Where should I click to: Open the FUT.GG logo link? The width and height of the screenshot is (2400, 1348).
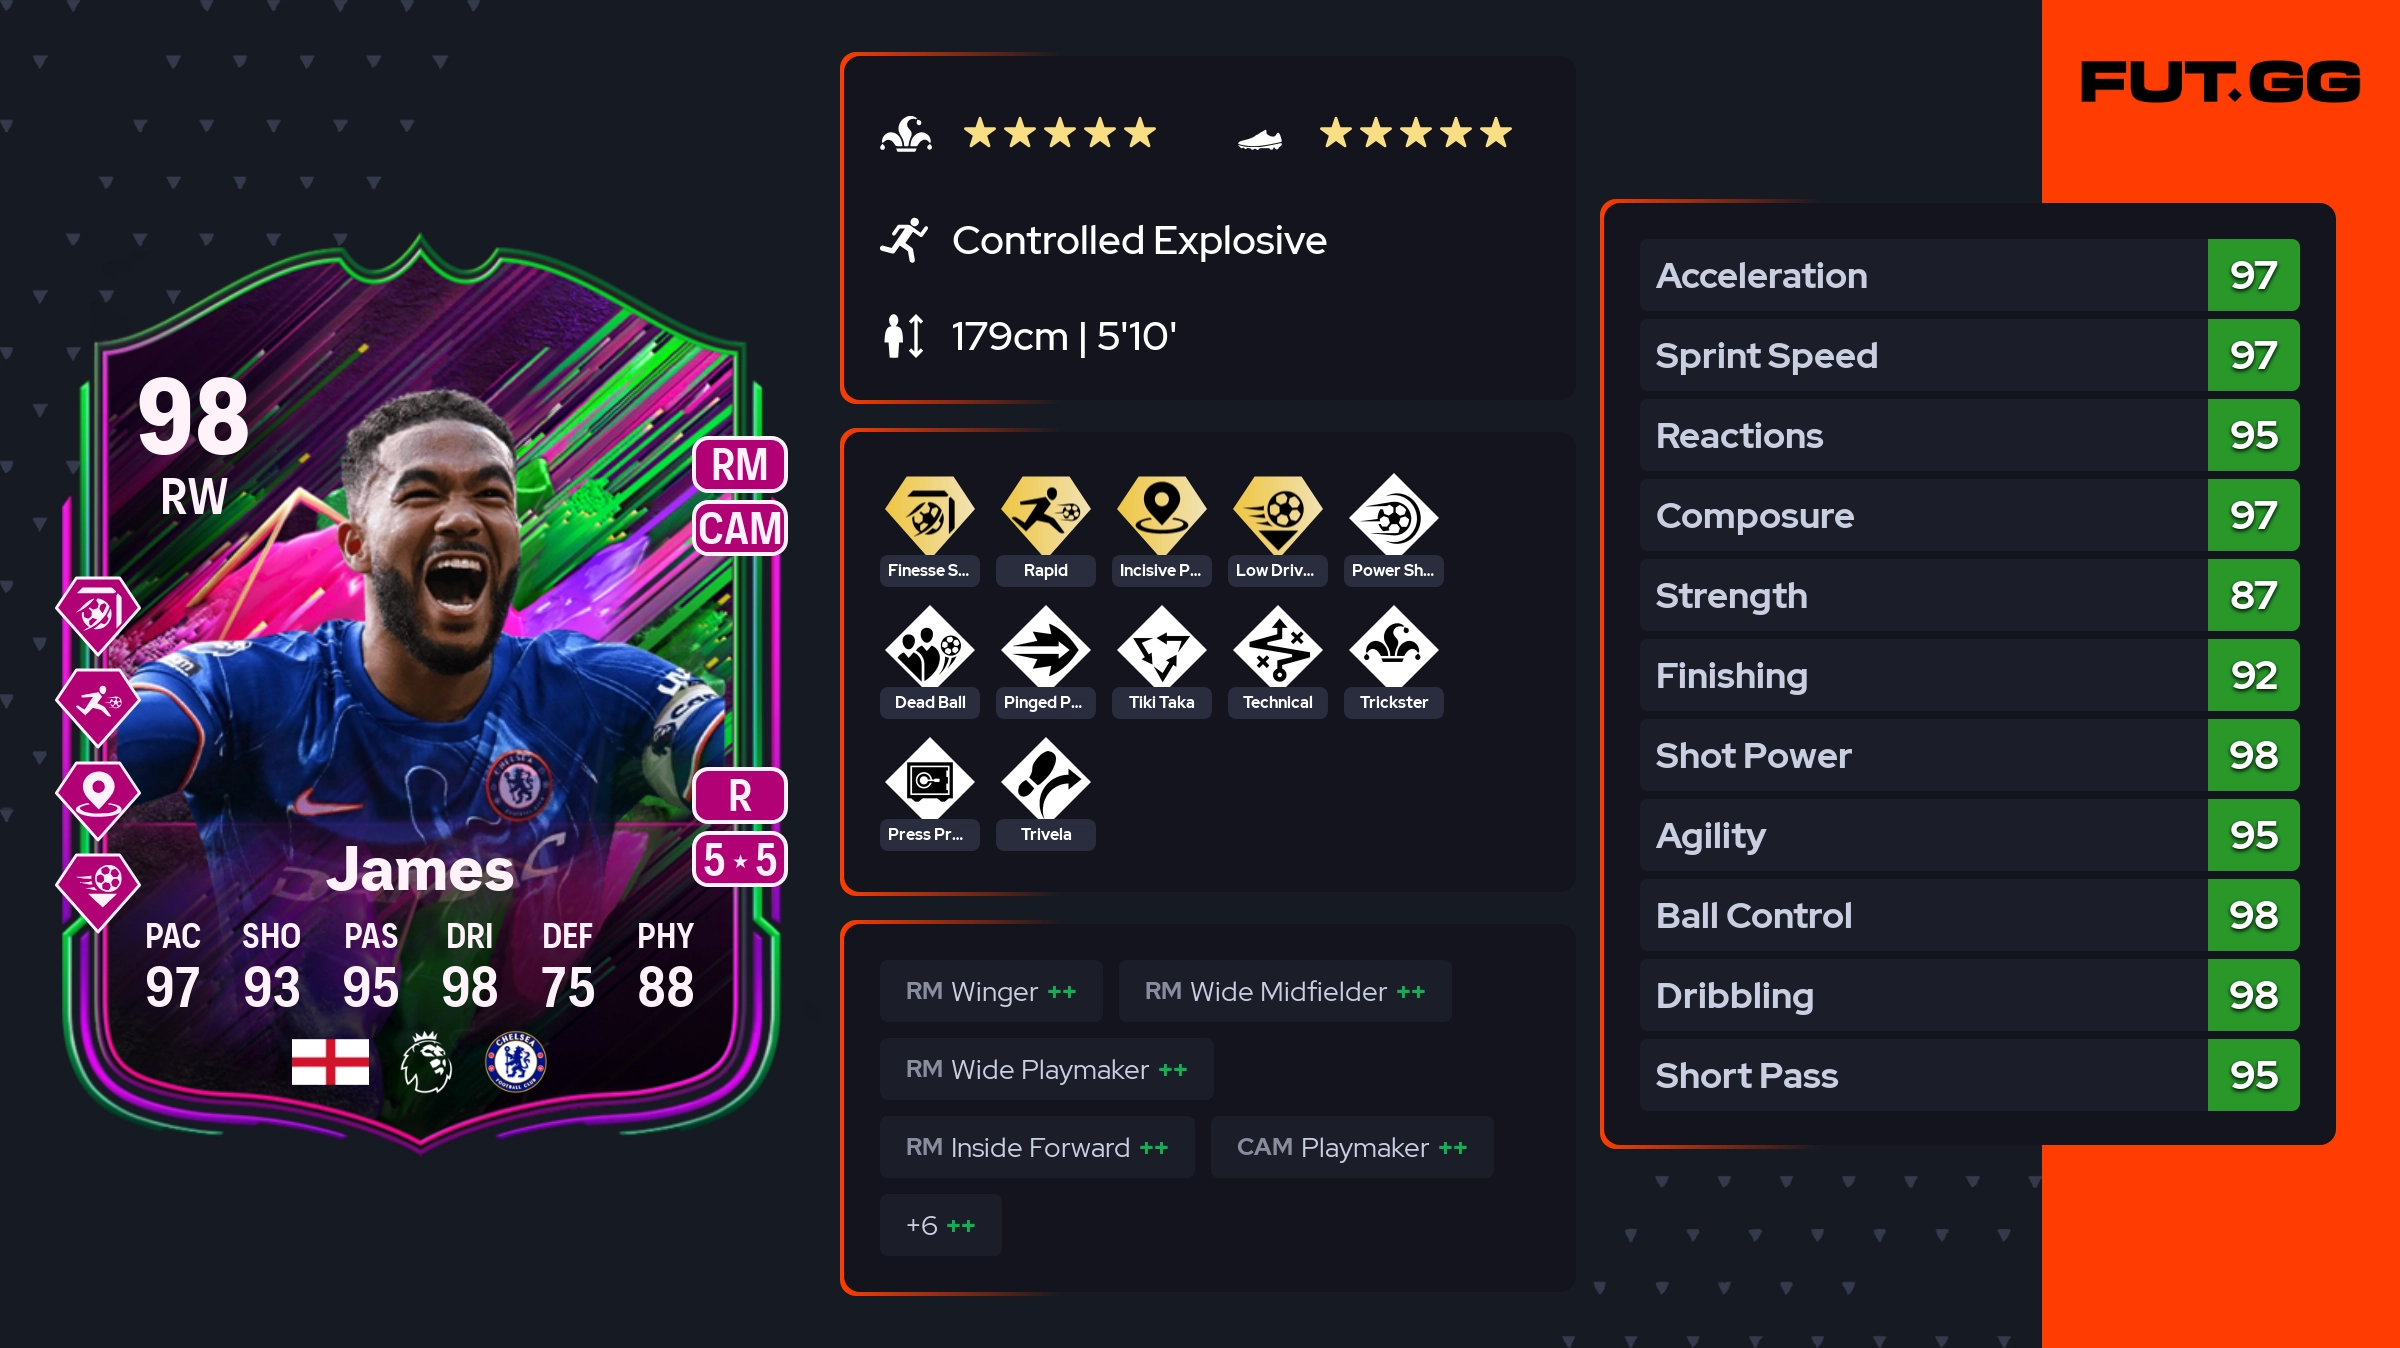click(2220, 82)
